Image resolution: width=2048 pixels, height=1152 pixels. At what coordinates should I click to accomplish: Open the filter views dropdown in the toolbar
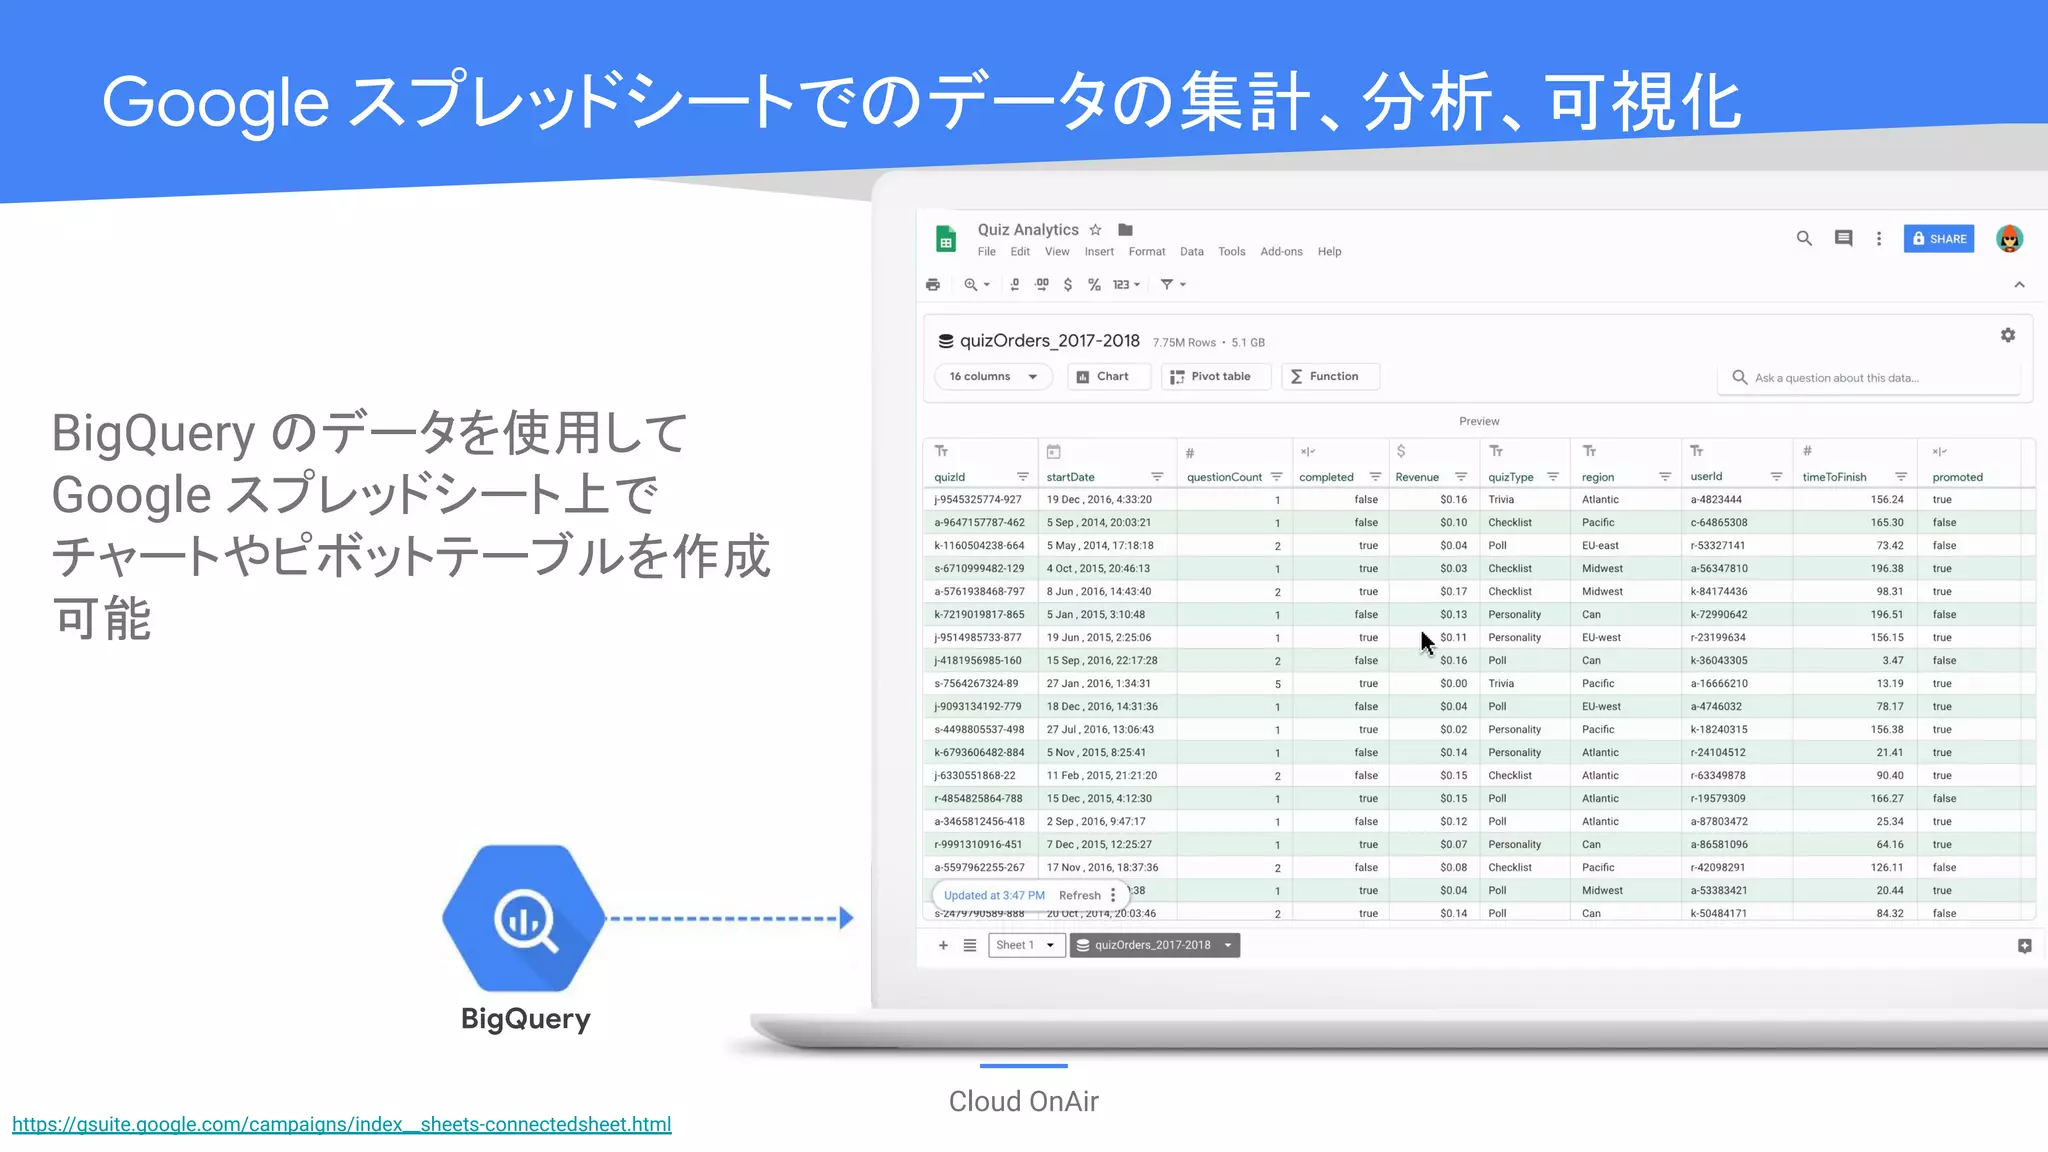(x=1173, y=284)
